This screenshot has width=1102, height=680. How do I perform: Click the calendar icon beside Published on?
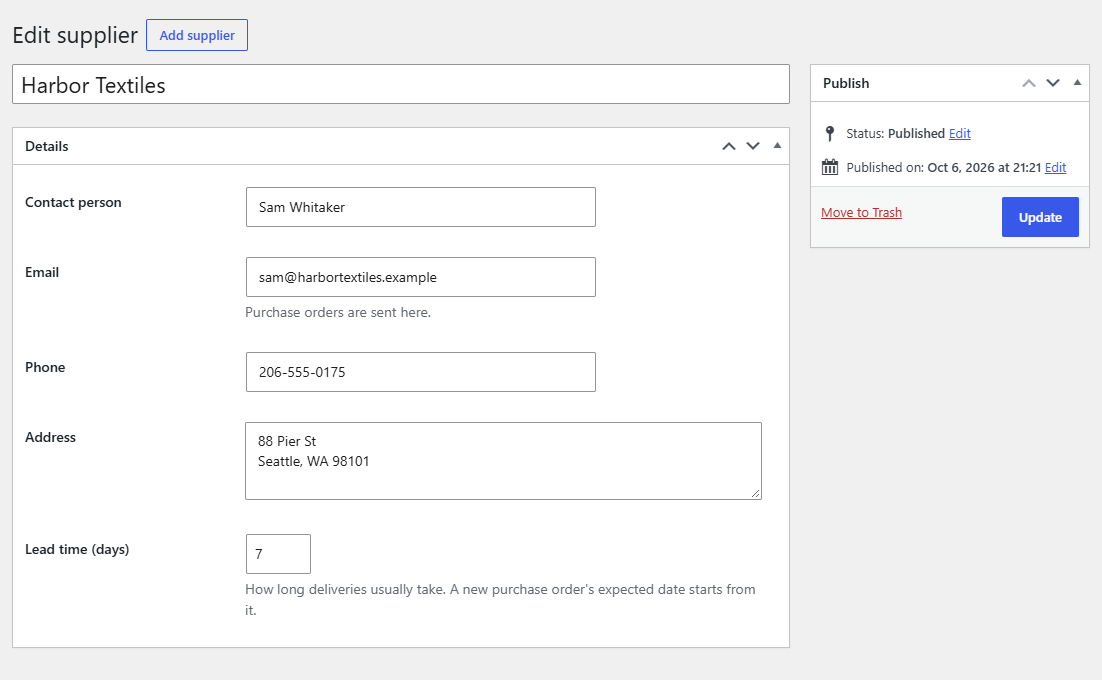tap(830, 167)
